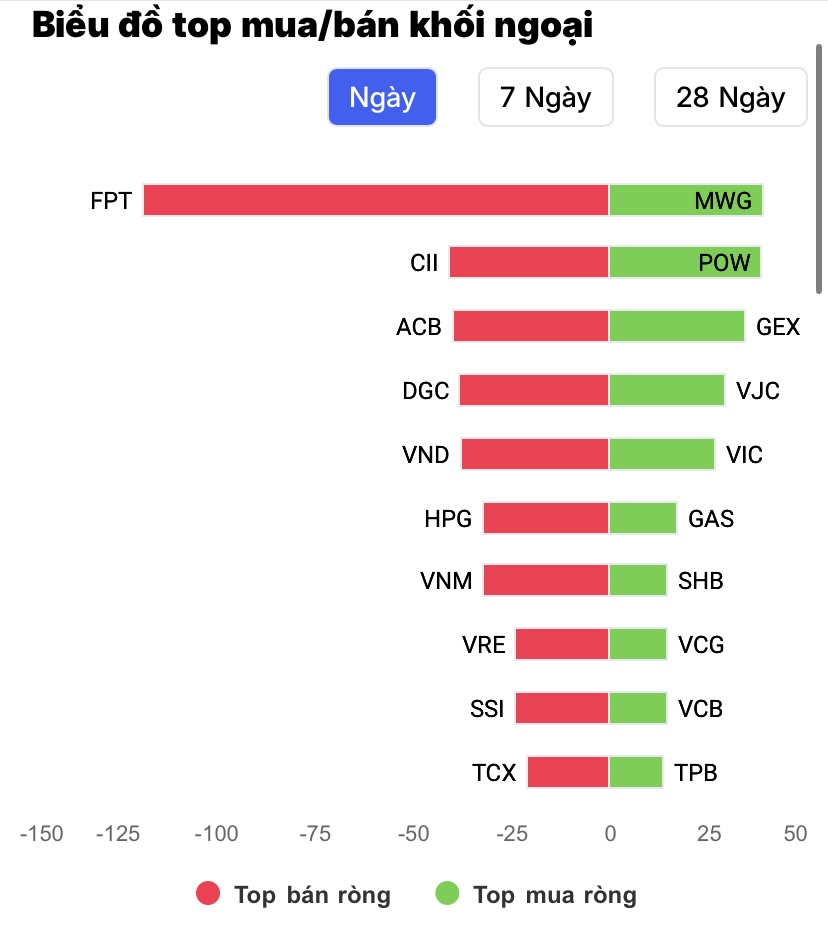The height and width of the screenshot is (937, 828).
Task: Click the red FPT net-sell bar
Action: (x=376, y=200)
